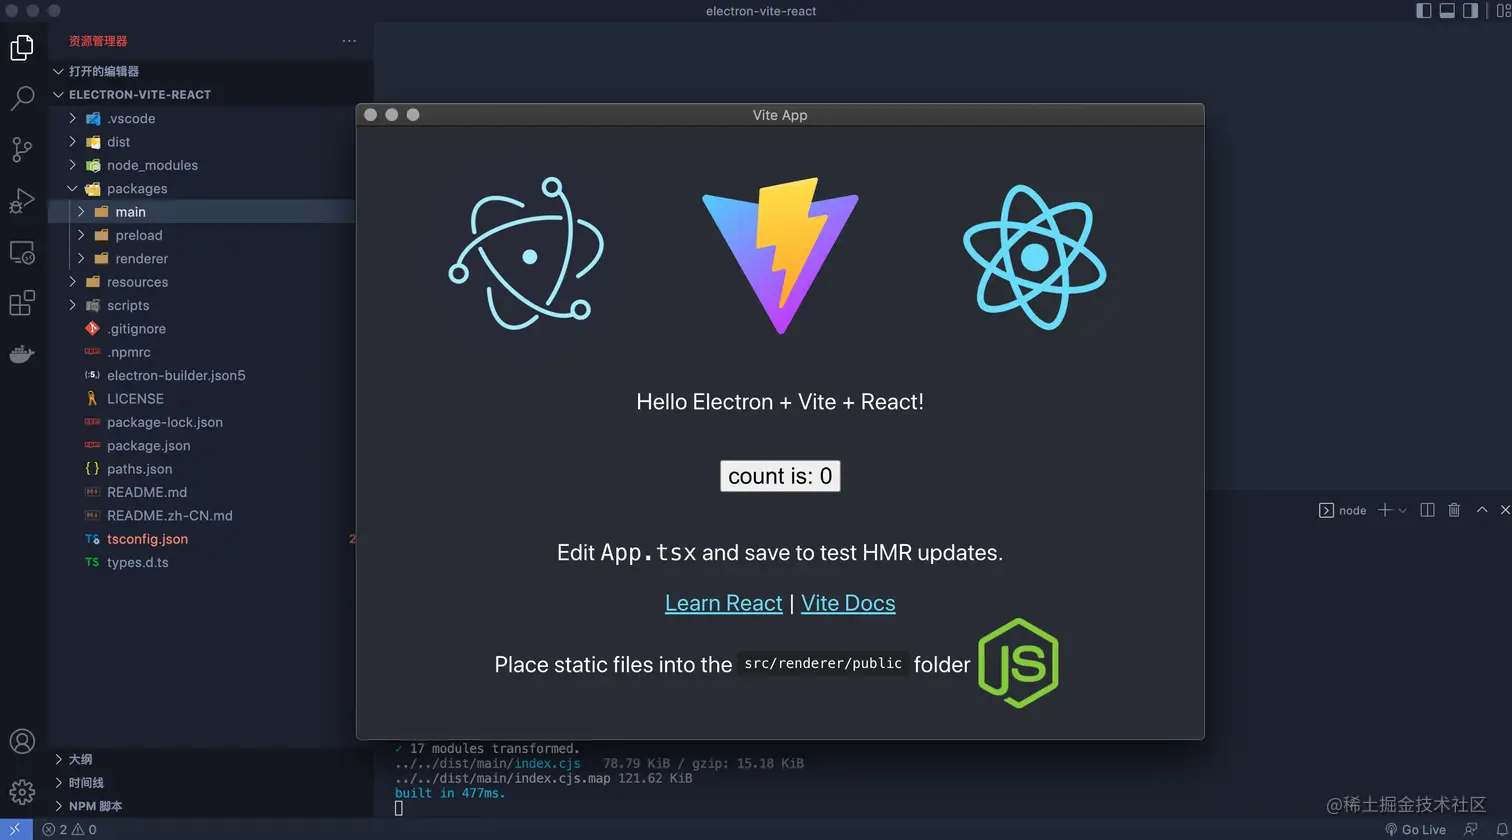Click the Vite logo in Vite App

780,255
